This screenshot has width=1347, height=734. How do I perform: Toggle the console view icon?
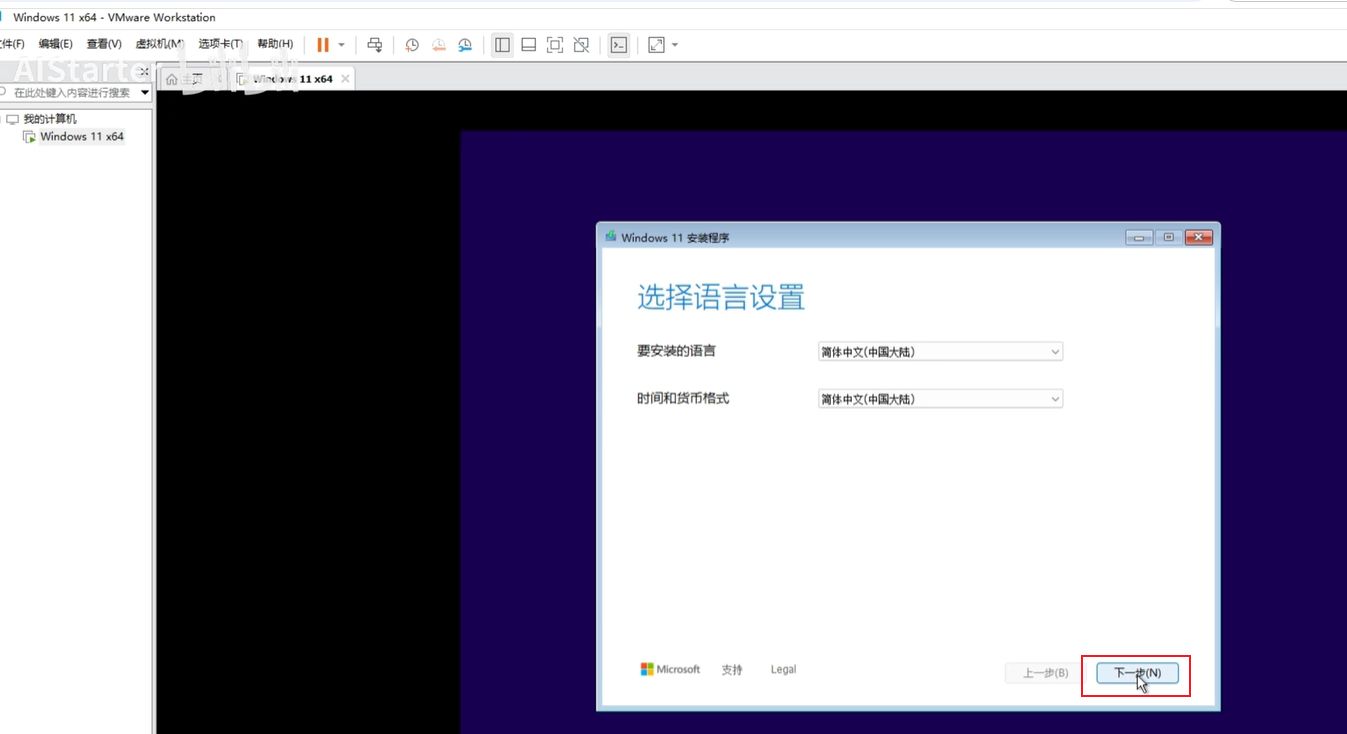(x=619, y=45)
